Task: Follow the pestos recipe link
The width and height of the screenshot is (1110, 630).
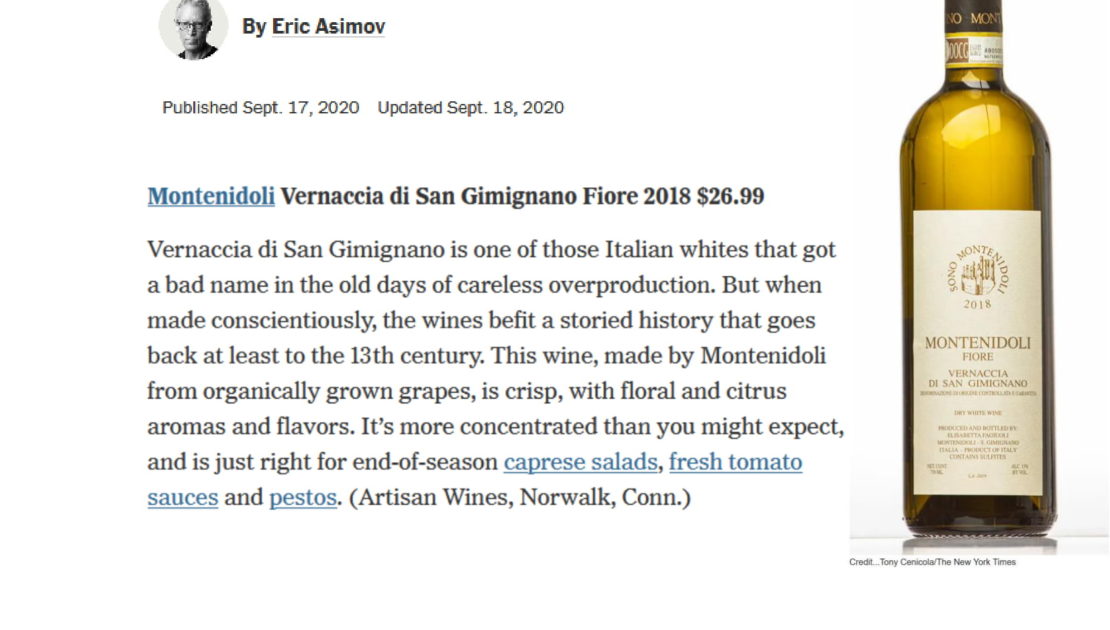Action: coord(303,498)
